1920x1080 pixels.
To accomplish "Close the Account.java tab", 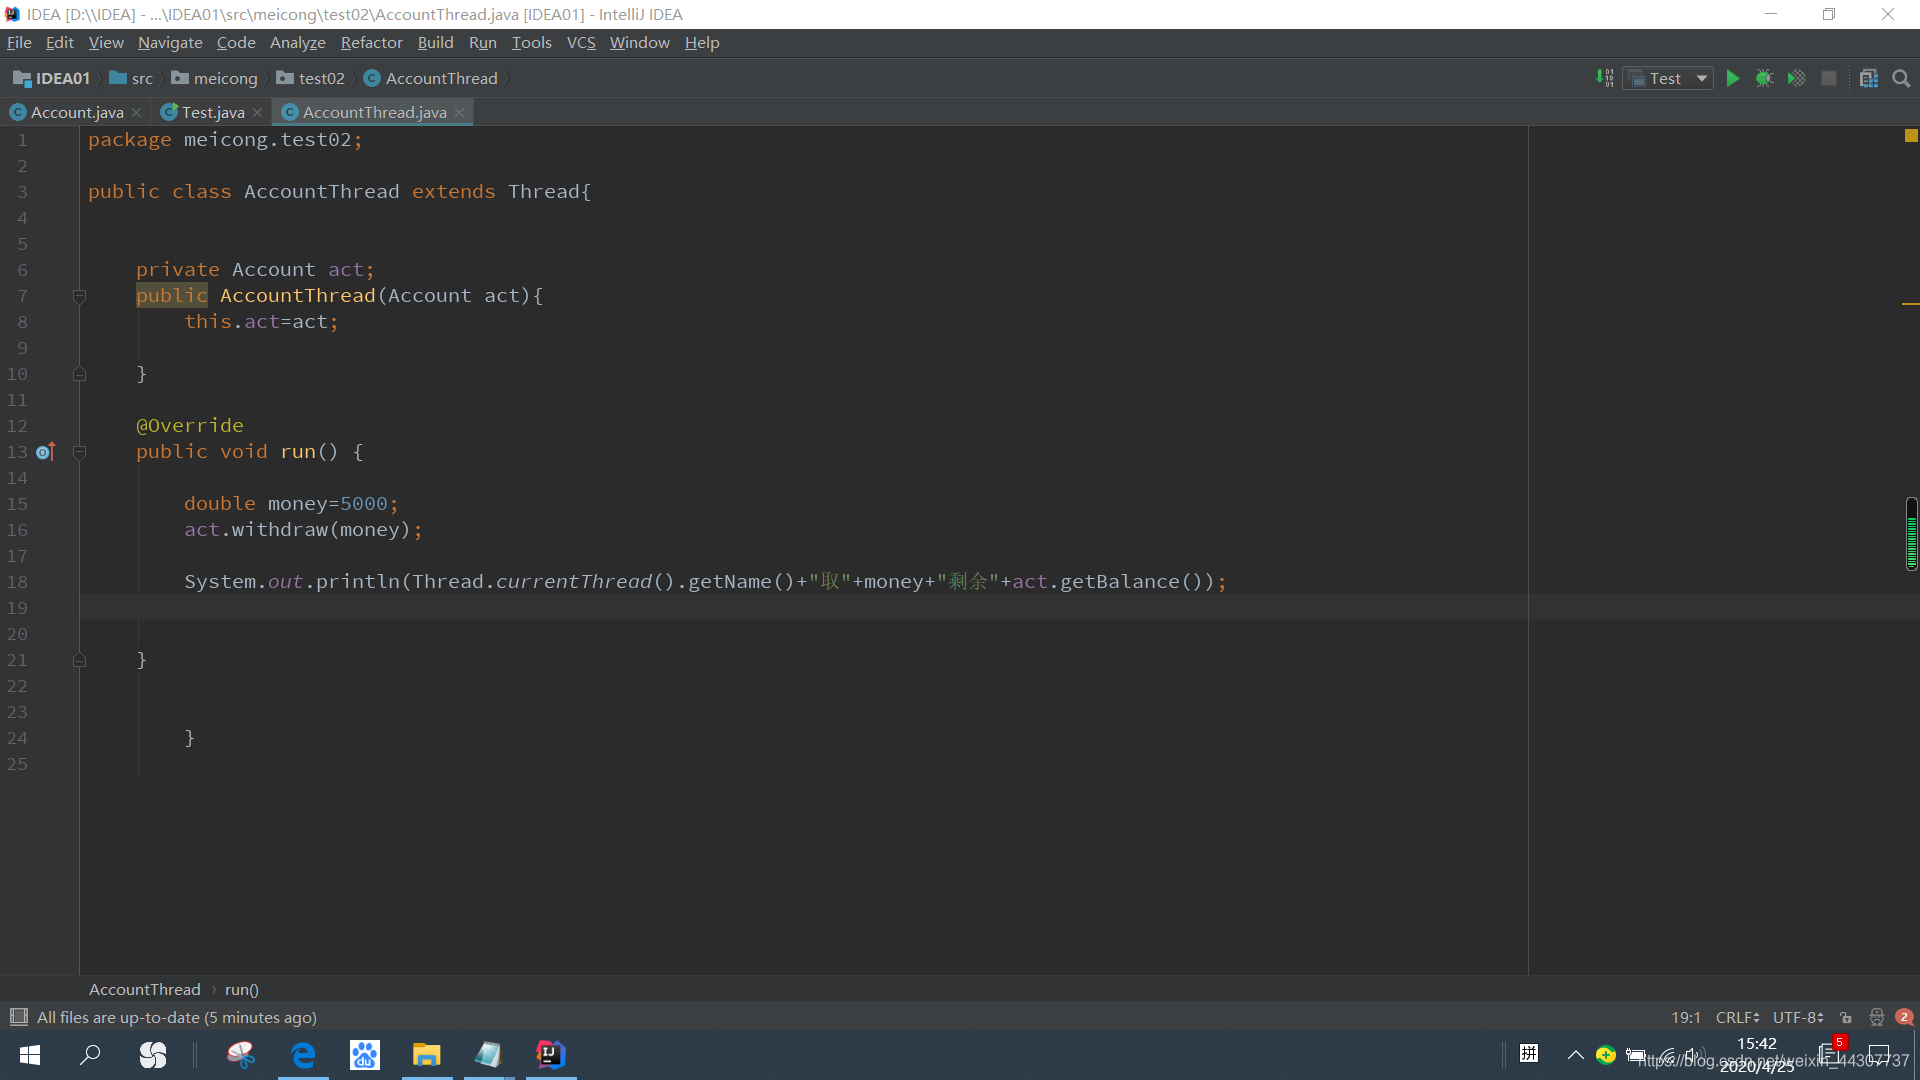I will 137,112.
